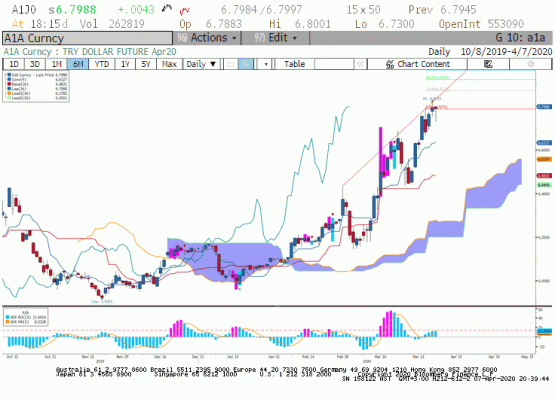Screen dimensions: 555x400
Task: Open the chart type dropdown arrow
Action: (x=266, y=64)
